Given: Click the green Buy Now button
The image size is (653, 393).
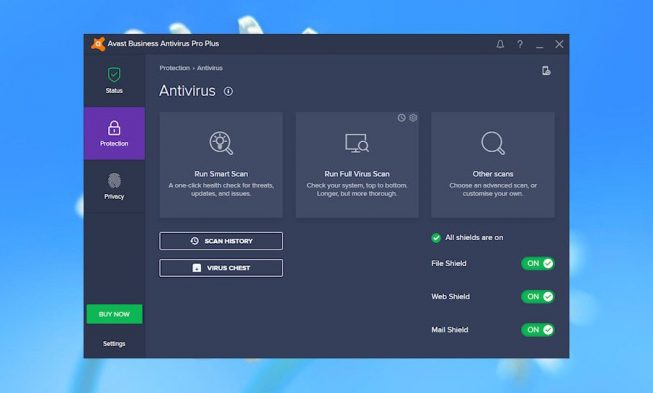Looking at the screenshot, I should pos(115,314).
